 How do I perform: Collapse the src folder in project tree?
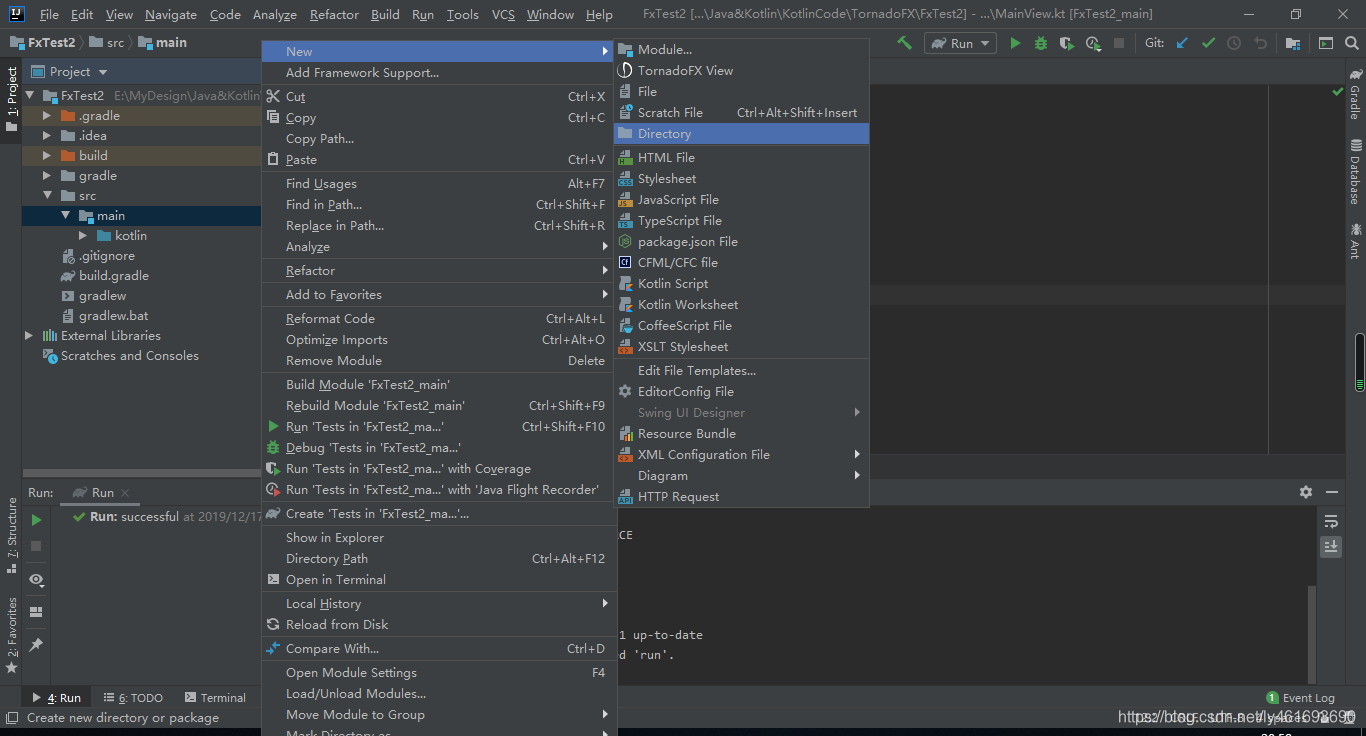pos(46,196)
